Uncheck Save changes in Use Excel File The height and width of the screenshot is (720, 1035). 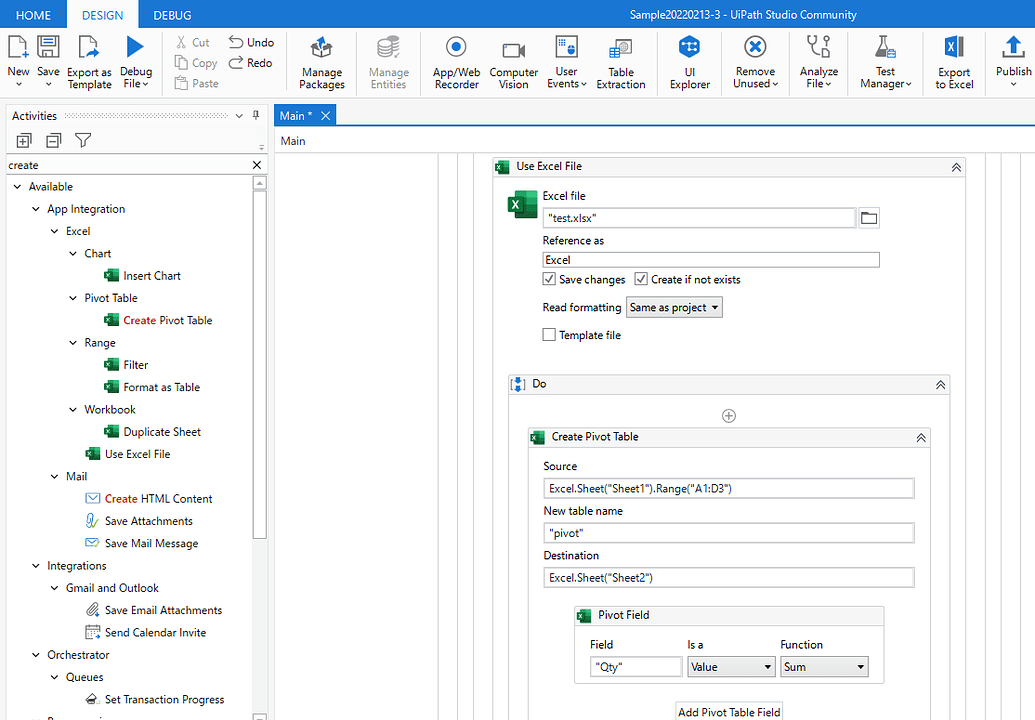click(x=549, y=279)
